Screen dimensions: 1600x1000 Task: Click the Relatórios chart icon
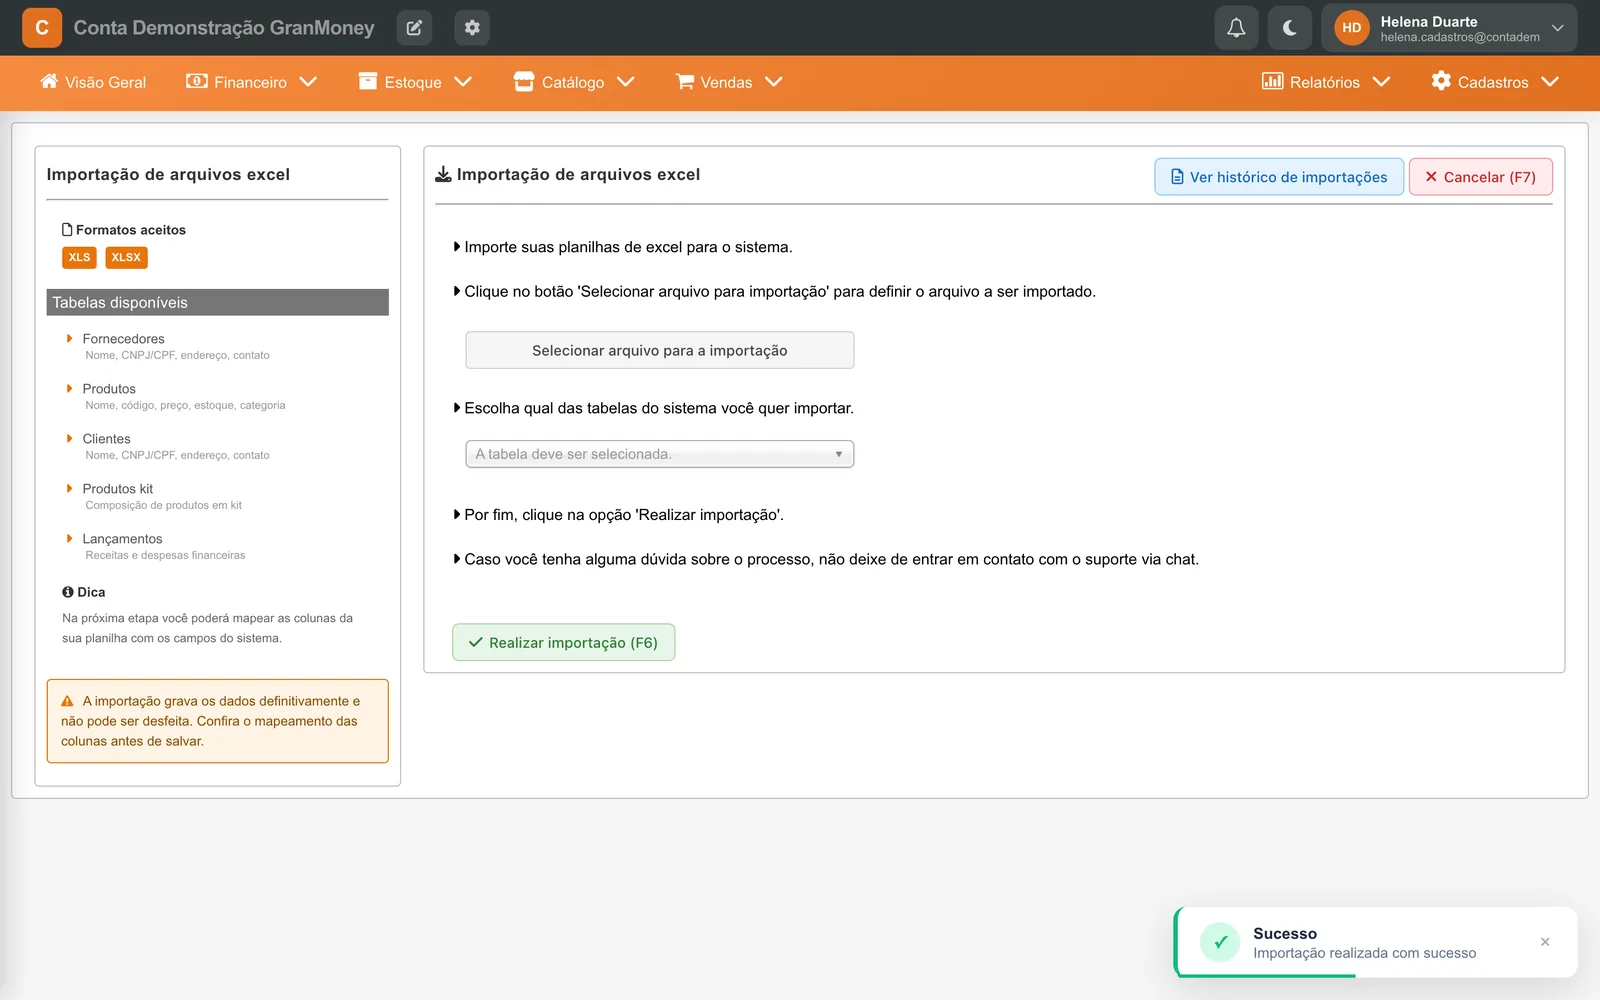pyautogui.click(x=1272, y=81)
